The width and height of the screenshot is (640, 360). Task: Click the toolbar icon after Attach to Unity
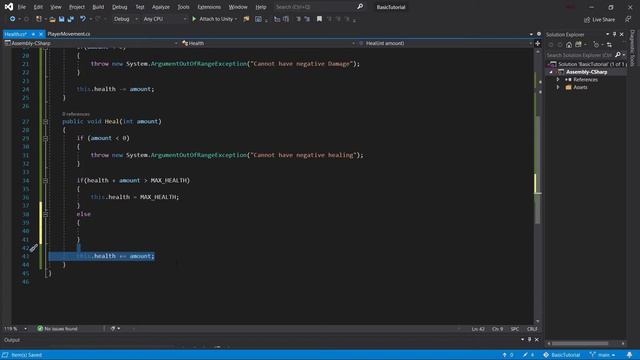pyautogui.click(x=246, y=19)
